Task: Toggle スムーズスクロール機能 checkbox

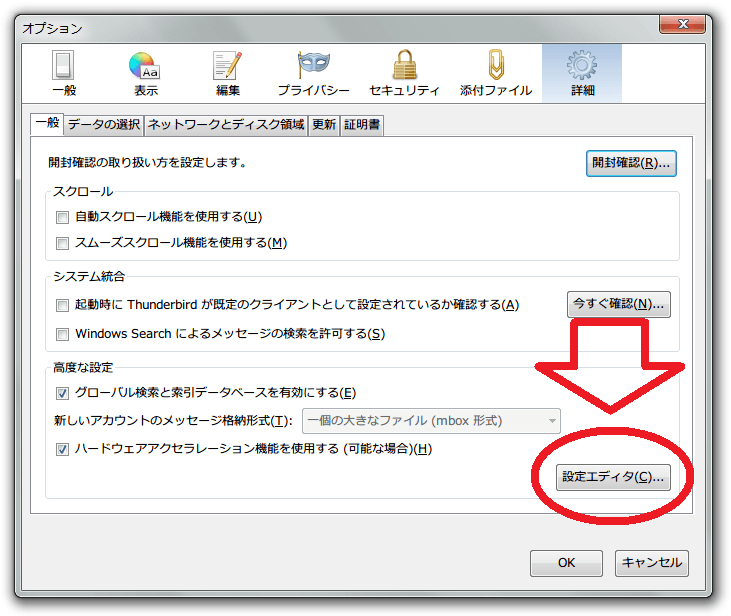Action: [63, 243]
